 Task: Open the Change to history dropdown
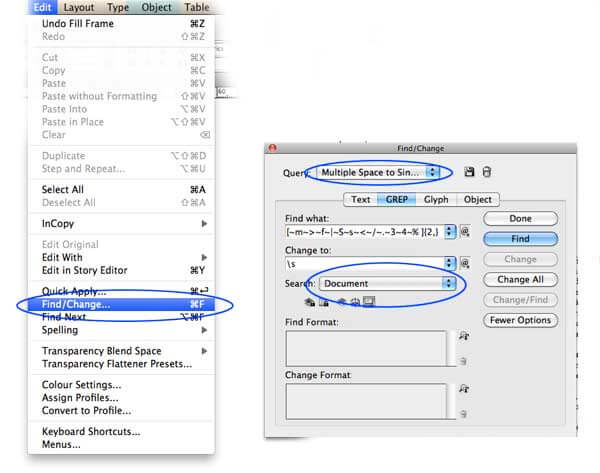tap(450, 263)
